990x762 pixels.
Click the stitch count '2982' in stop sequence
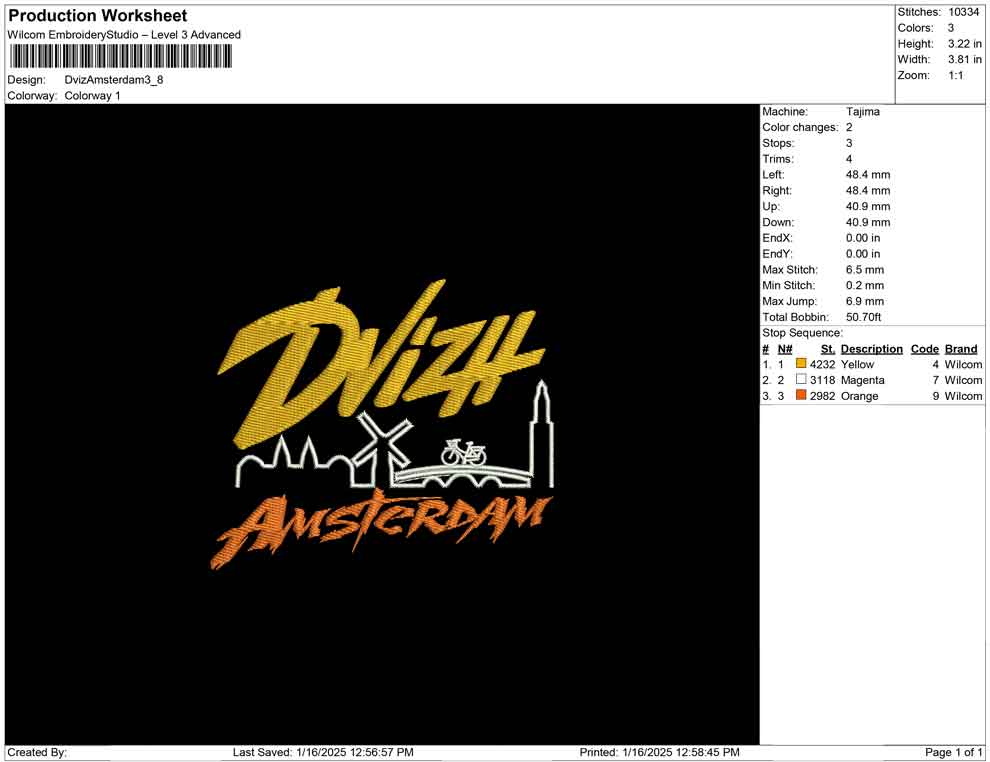point(822,396)
